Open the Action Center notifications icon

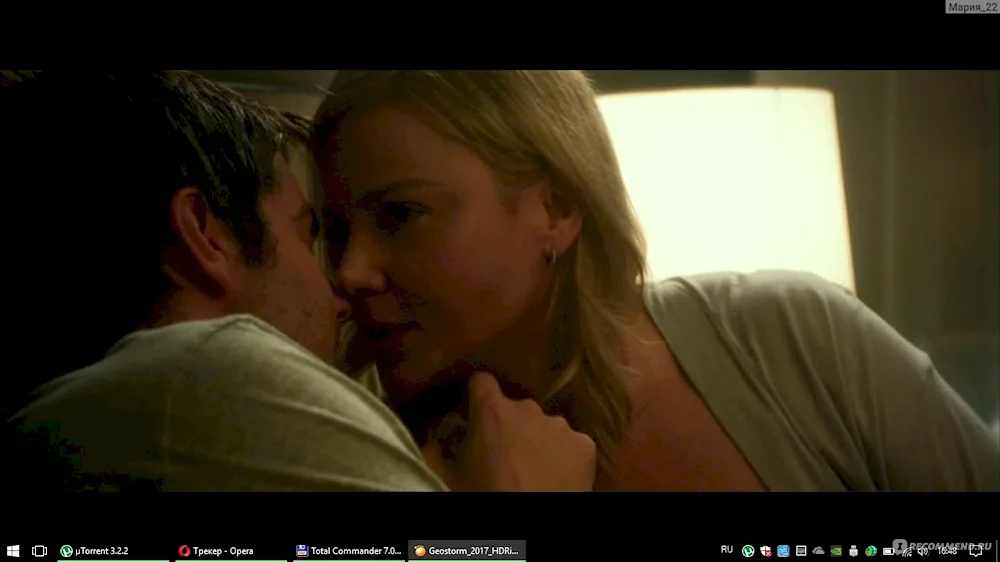tap(976, 551)
